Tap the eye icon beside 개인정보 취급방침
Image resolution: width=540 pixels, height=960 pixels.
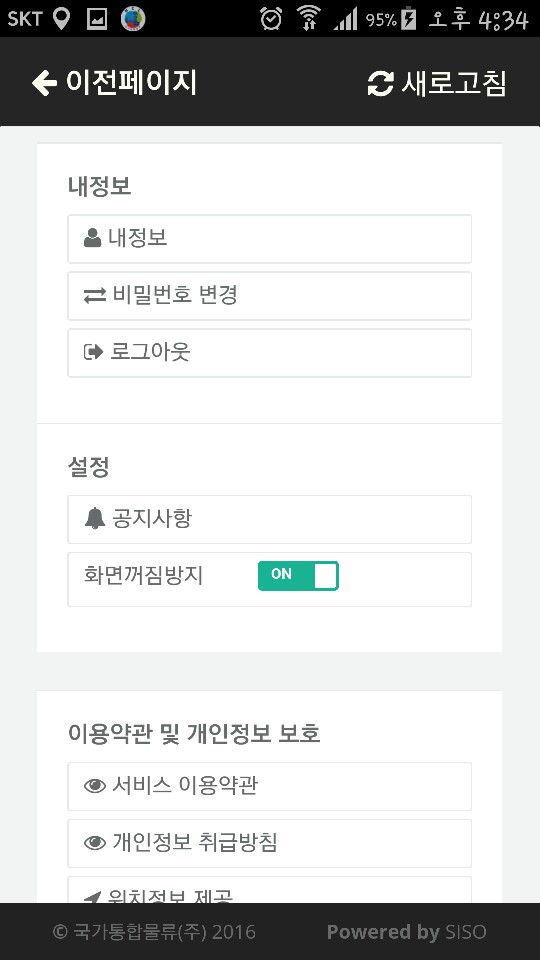(x=95, y=843)
